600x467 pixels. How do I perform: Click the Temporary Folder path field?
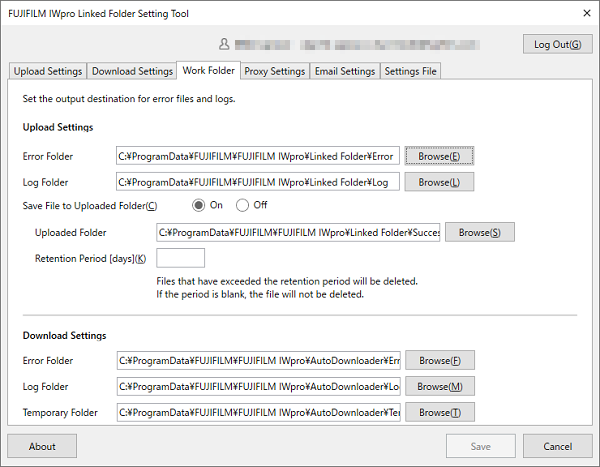point(259,413)
